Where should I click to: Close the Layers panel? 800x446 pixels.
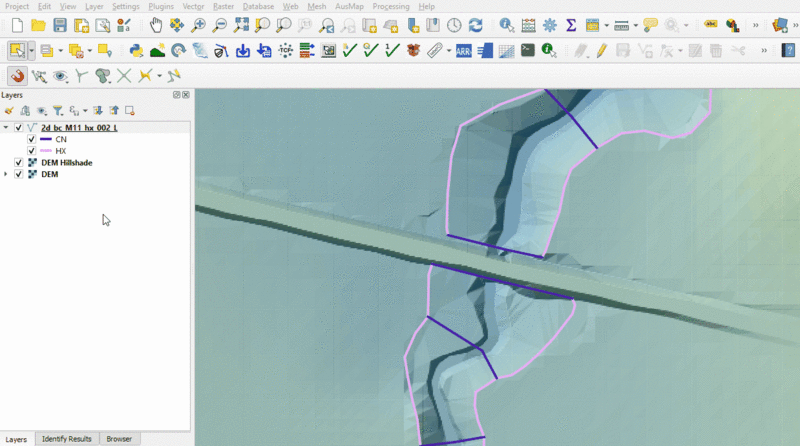tap(186, 95)
